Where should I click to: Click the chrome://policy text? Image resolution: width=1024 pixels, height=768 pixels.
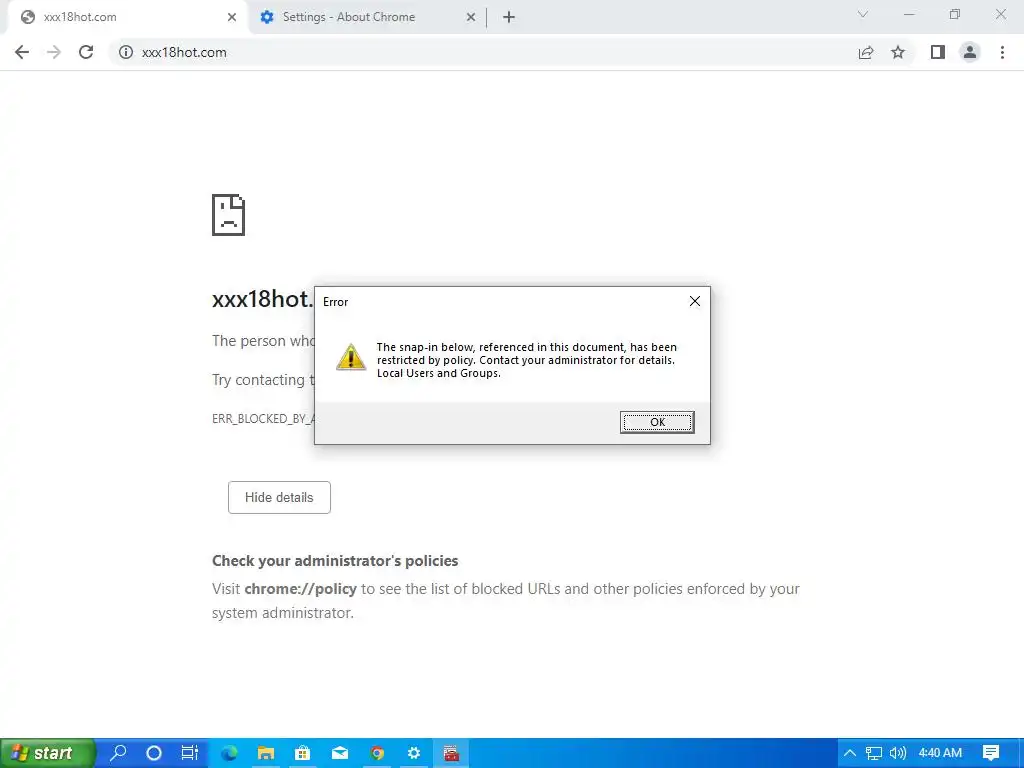(300, 589)
